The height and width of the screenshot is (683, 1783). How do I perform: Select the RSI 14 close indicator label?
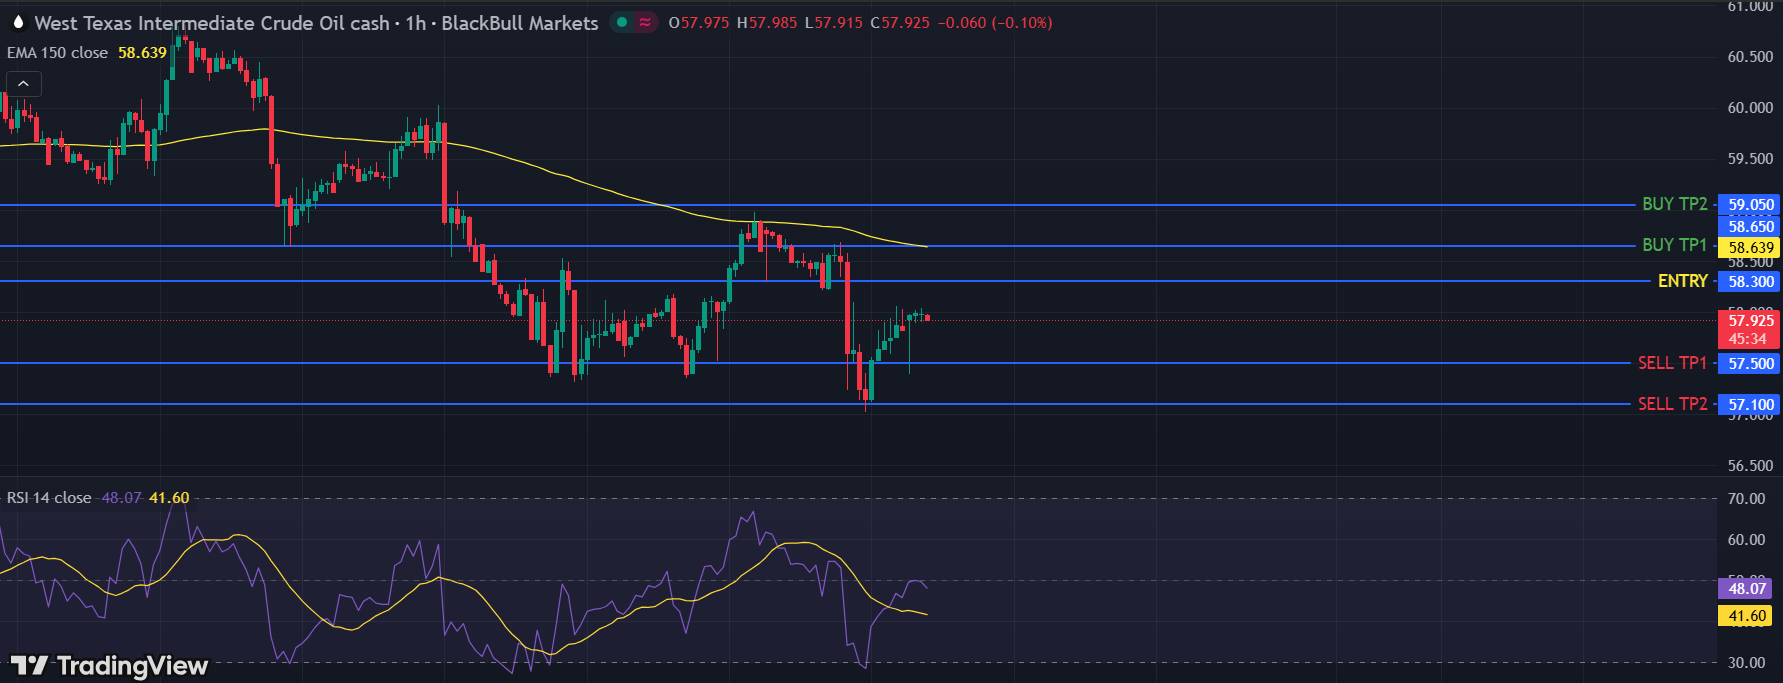point(49,498)
